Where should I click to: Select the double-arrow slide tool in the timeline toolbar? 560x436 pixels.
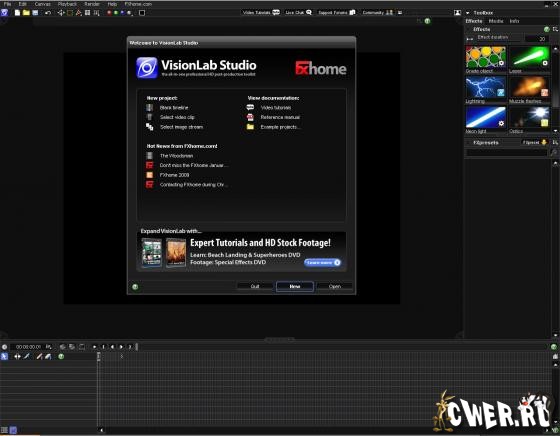pos(17,356)
